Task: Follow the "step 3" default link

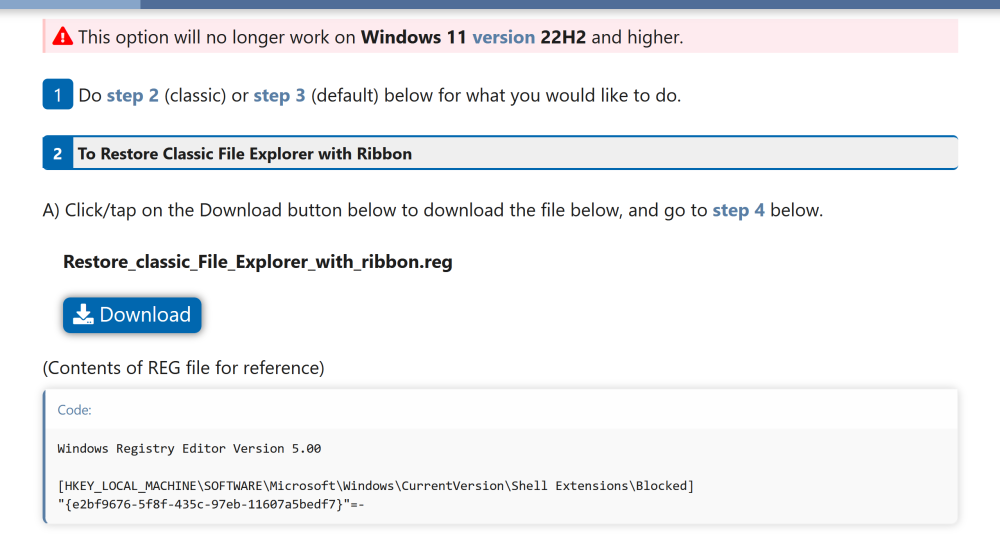Action: pos(279,96)
